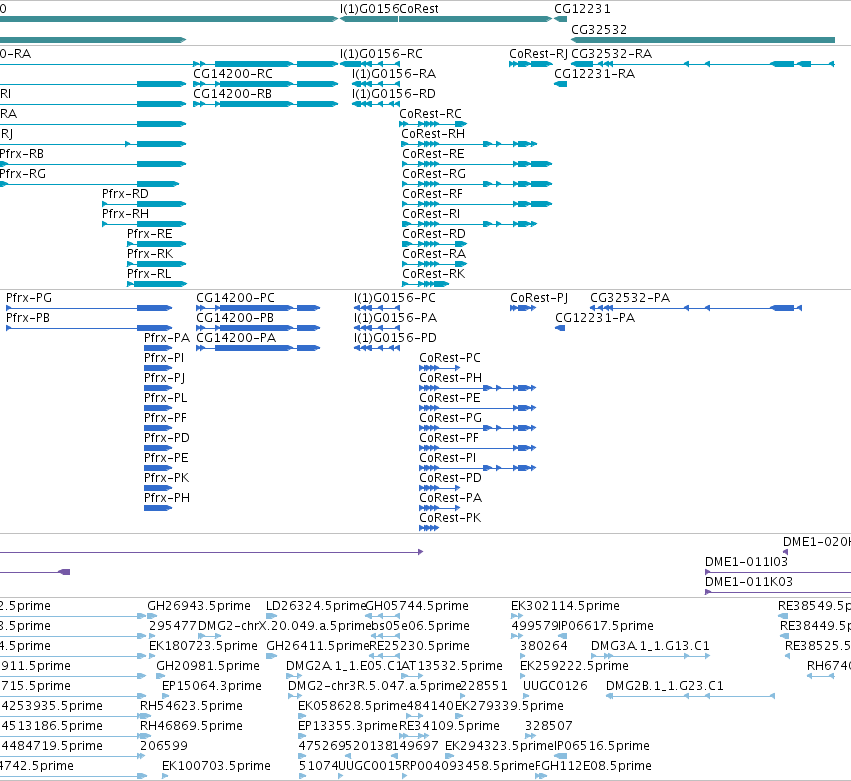This screenshot has height=781, width=851.
Task: Select the UUGC0126 feature label
Action: (555, 686)
